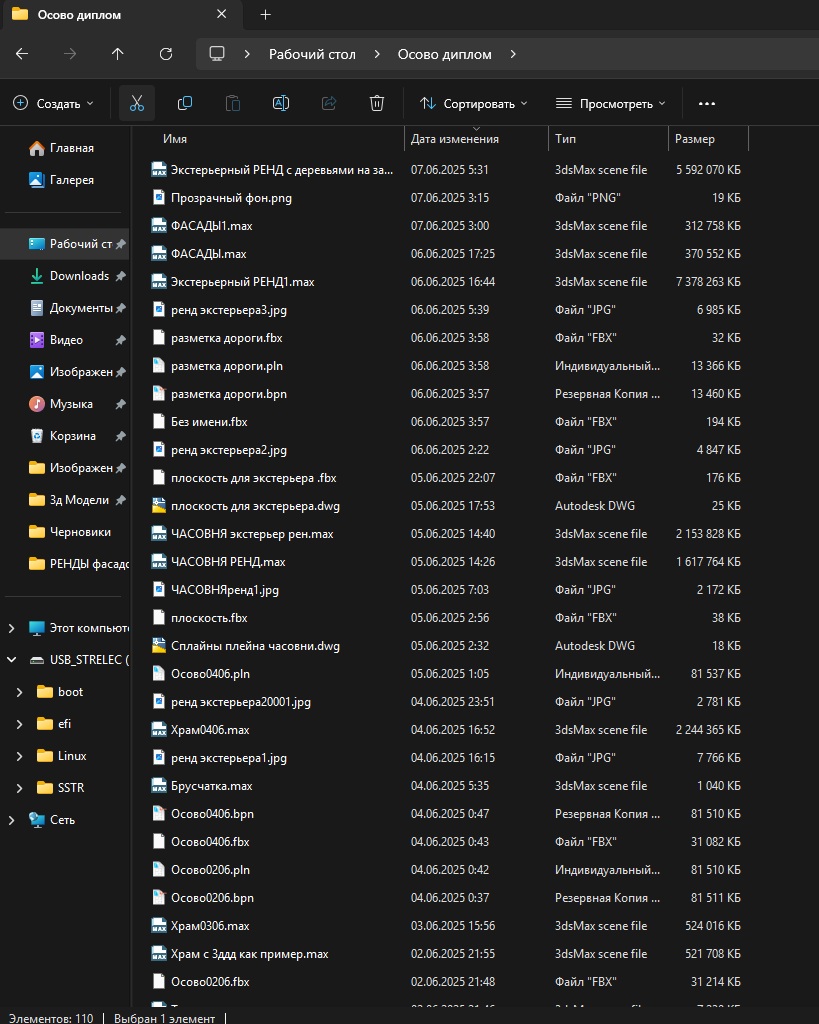
Task: Click the ФАСАДЫ1.max file icon
Action: point(159,226)
